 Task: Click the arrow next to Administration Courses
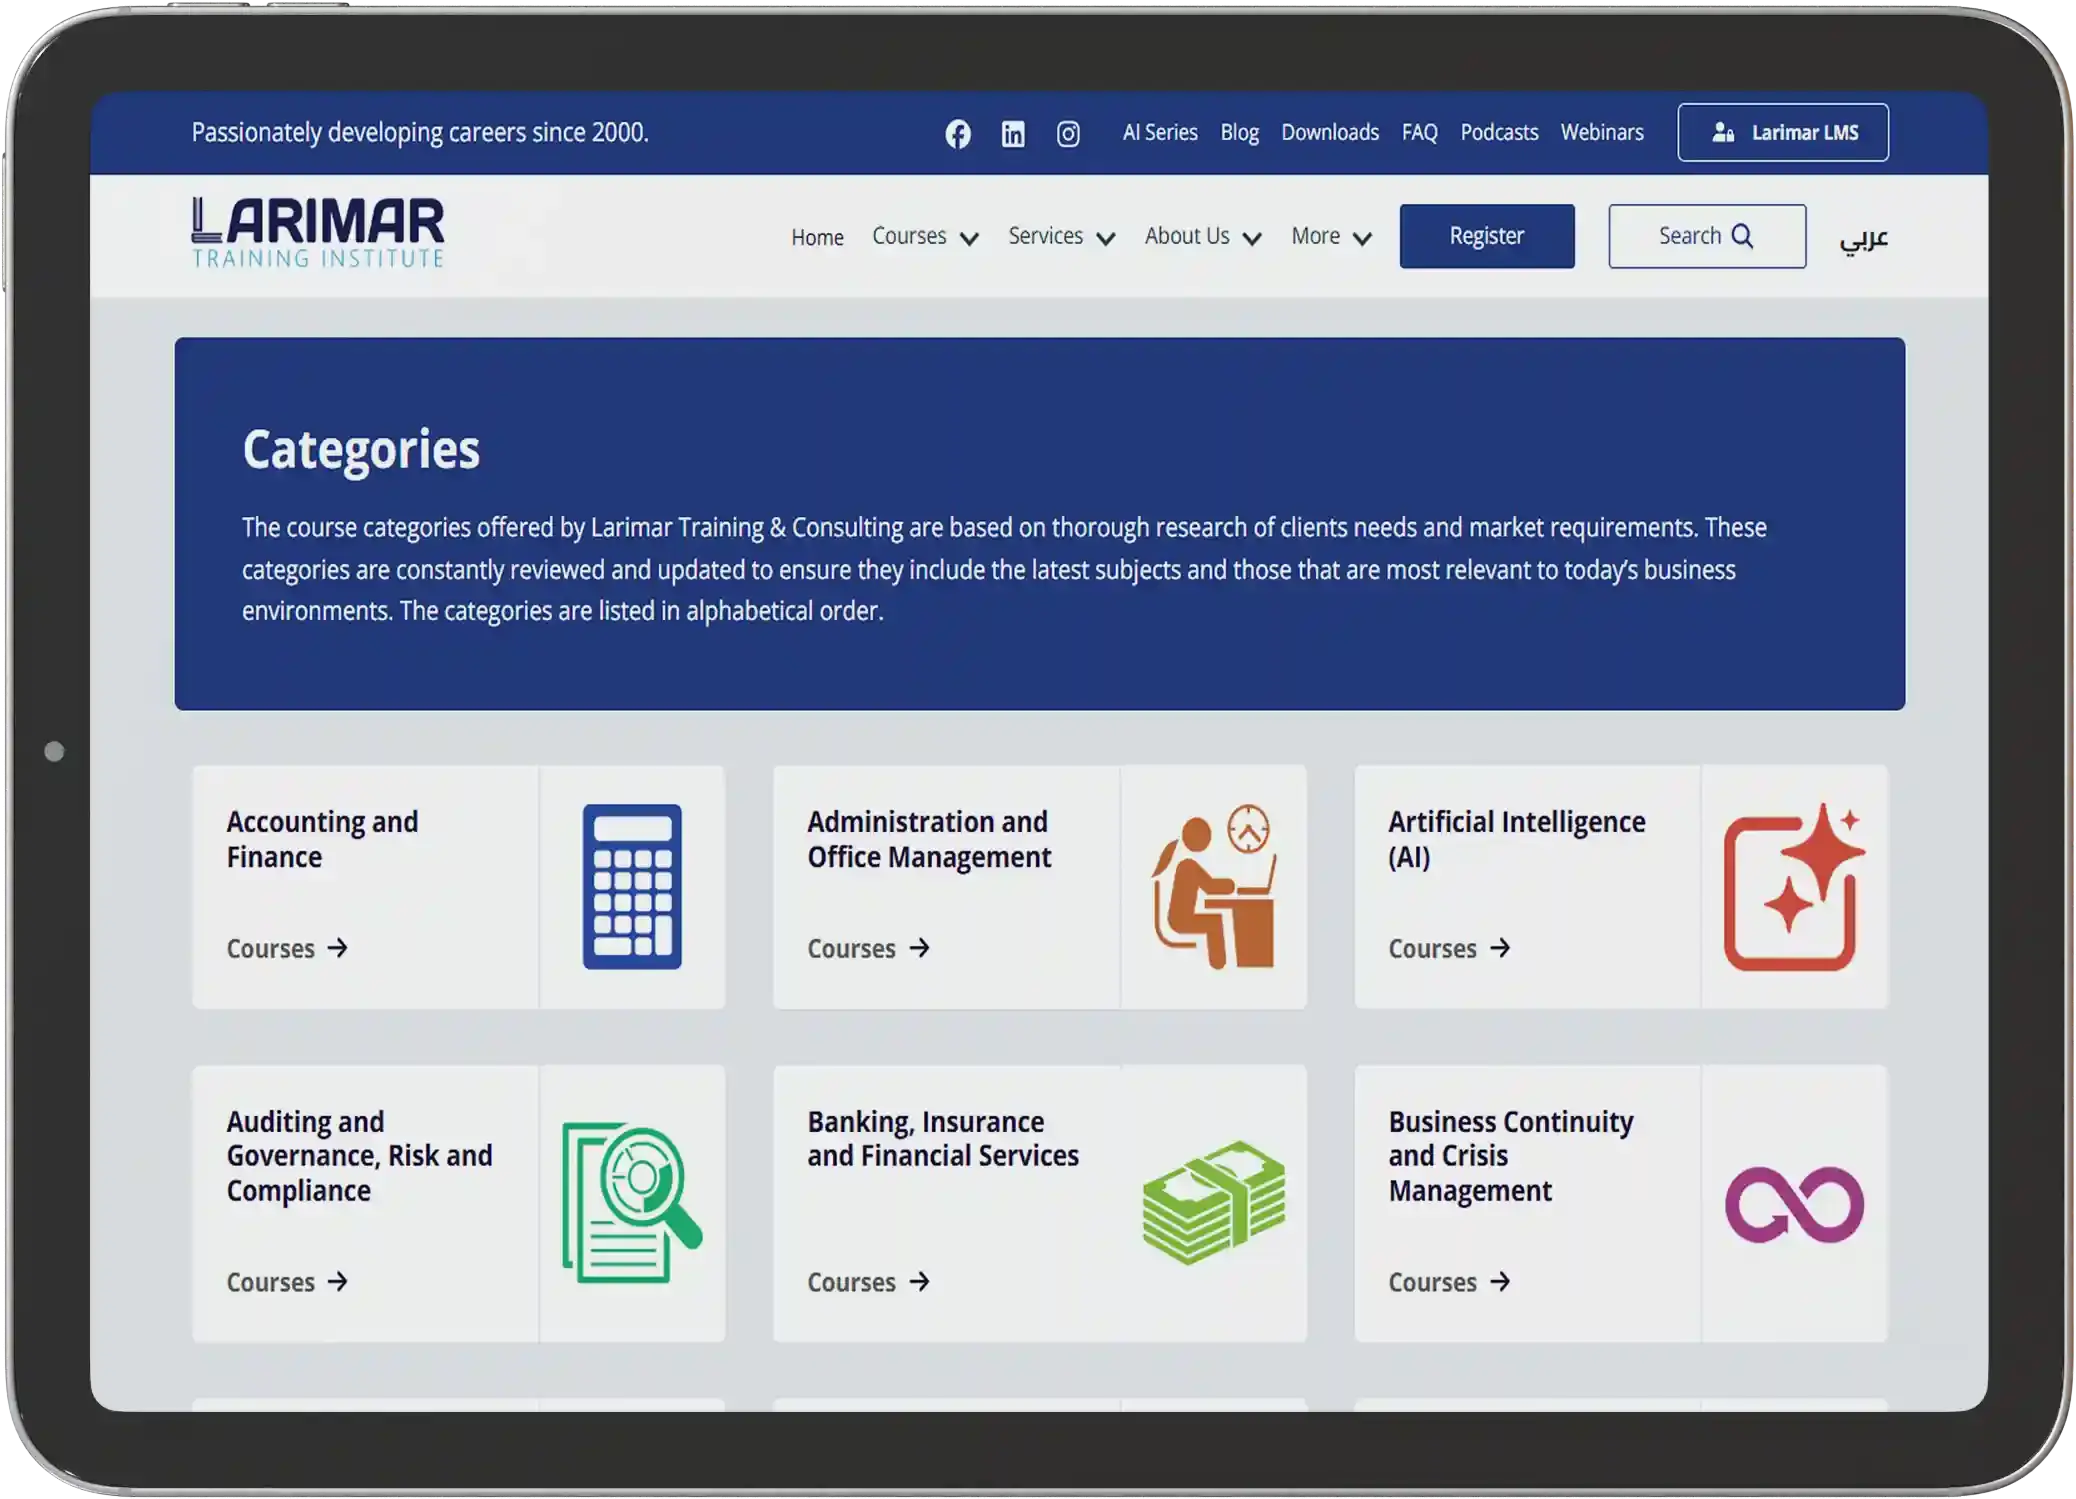919,947
